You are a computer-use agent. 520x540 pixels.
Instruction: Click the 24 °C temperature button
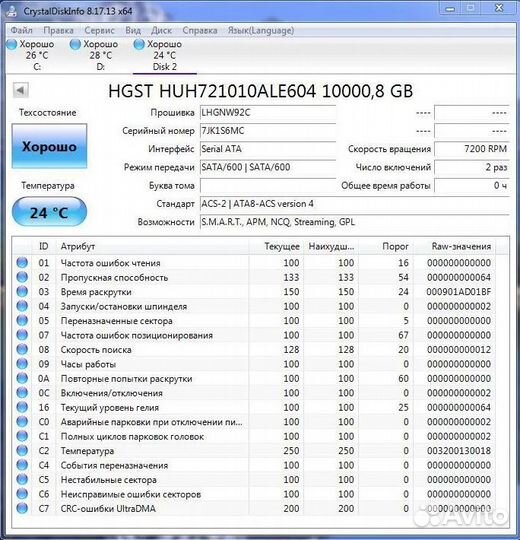pos(49,212)
